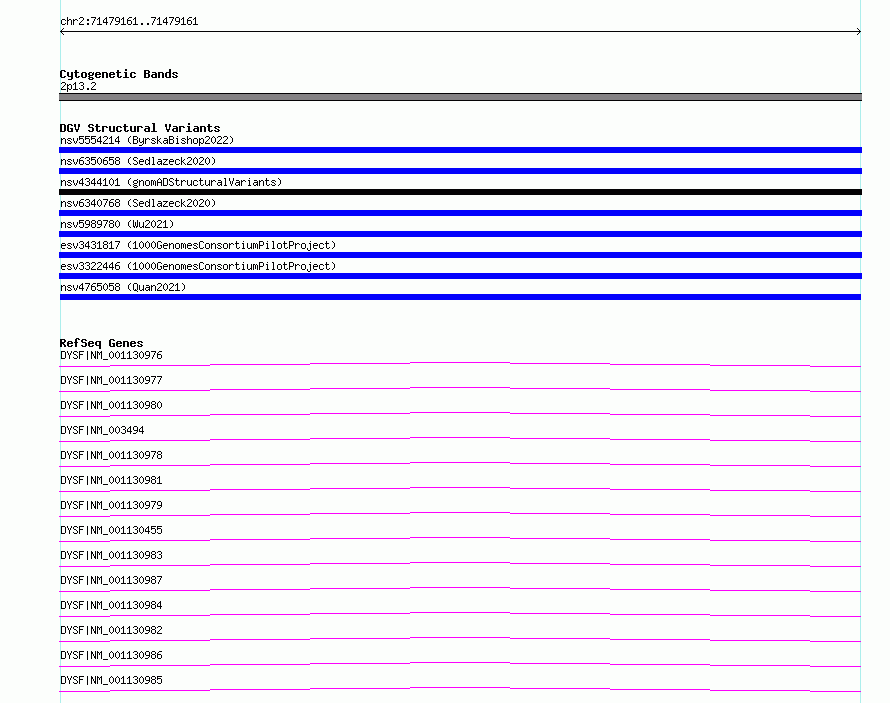Click the blue bar under esv3322446
Viewport: 890px width, 703px height.
pos(460,276)
